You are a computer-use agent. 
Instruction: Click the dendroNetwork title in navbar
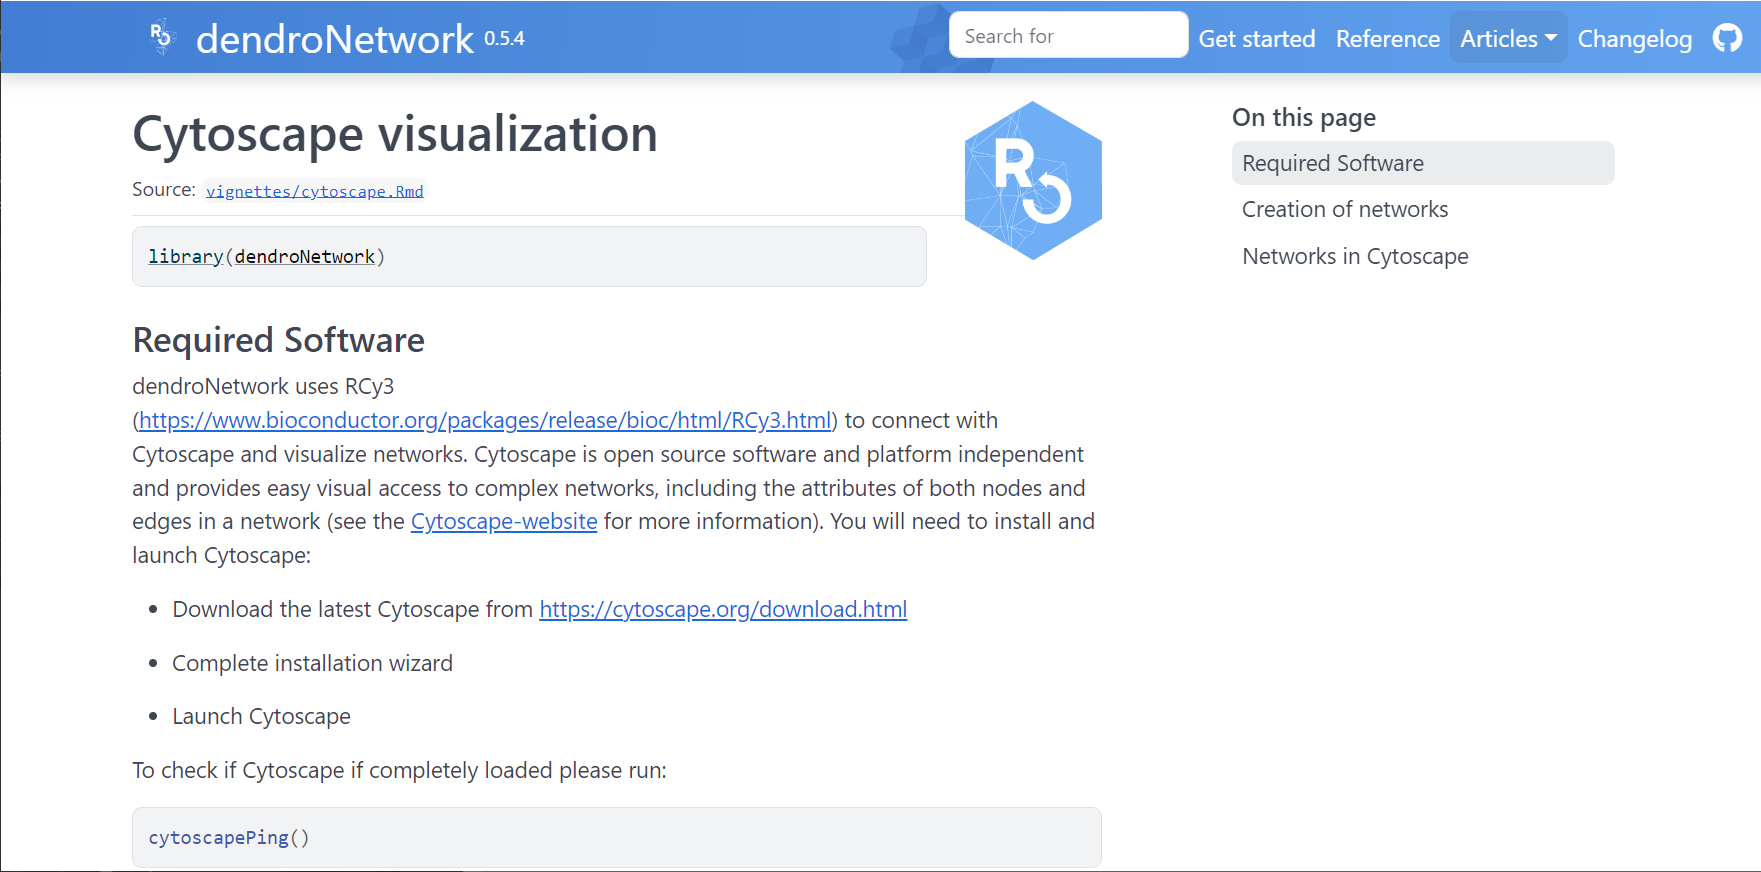tap(334, 39)
